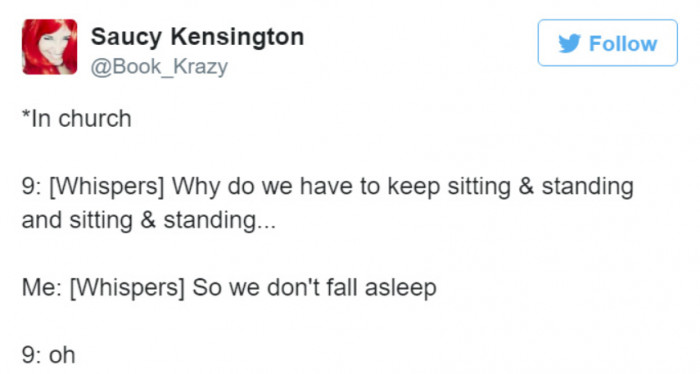Viewport: 700px width, 374px height.
Task: Open Saucy Kensington's profile via display name
Action: click(x=197, y=36)
